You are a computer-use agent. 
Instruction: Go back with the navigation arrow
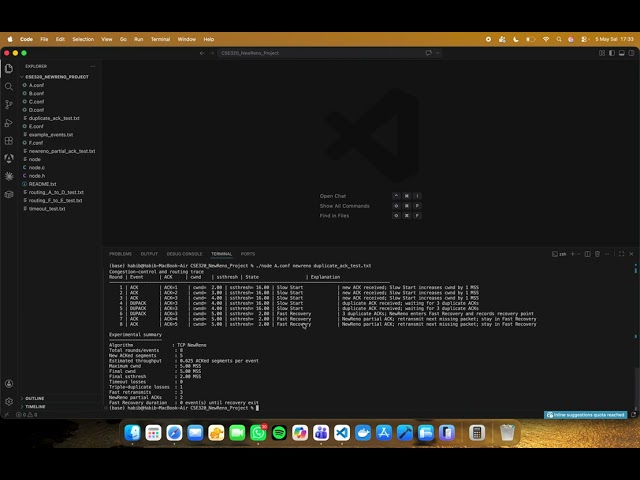point(202,53)
